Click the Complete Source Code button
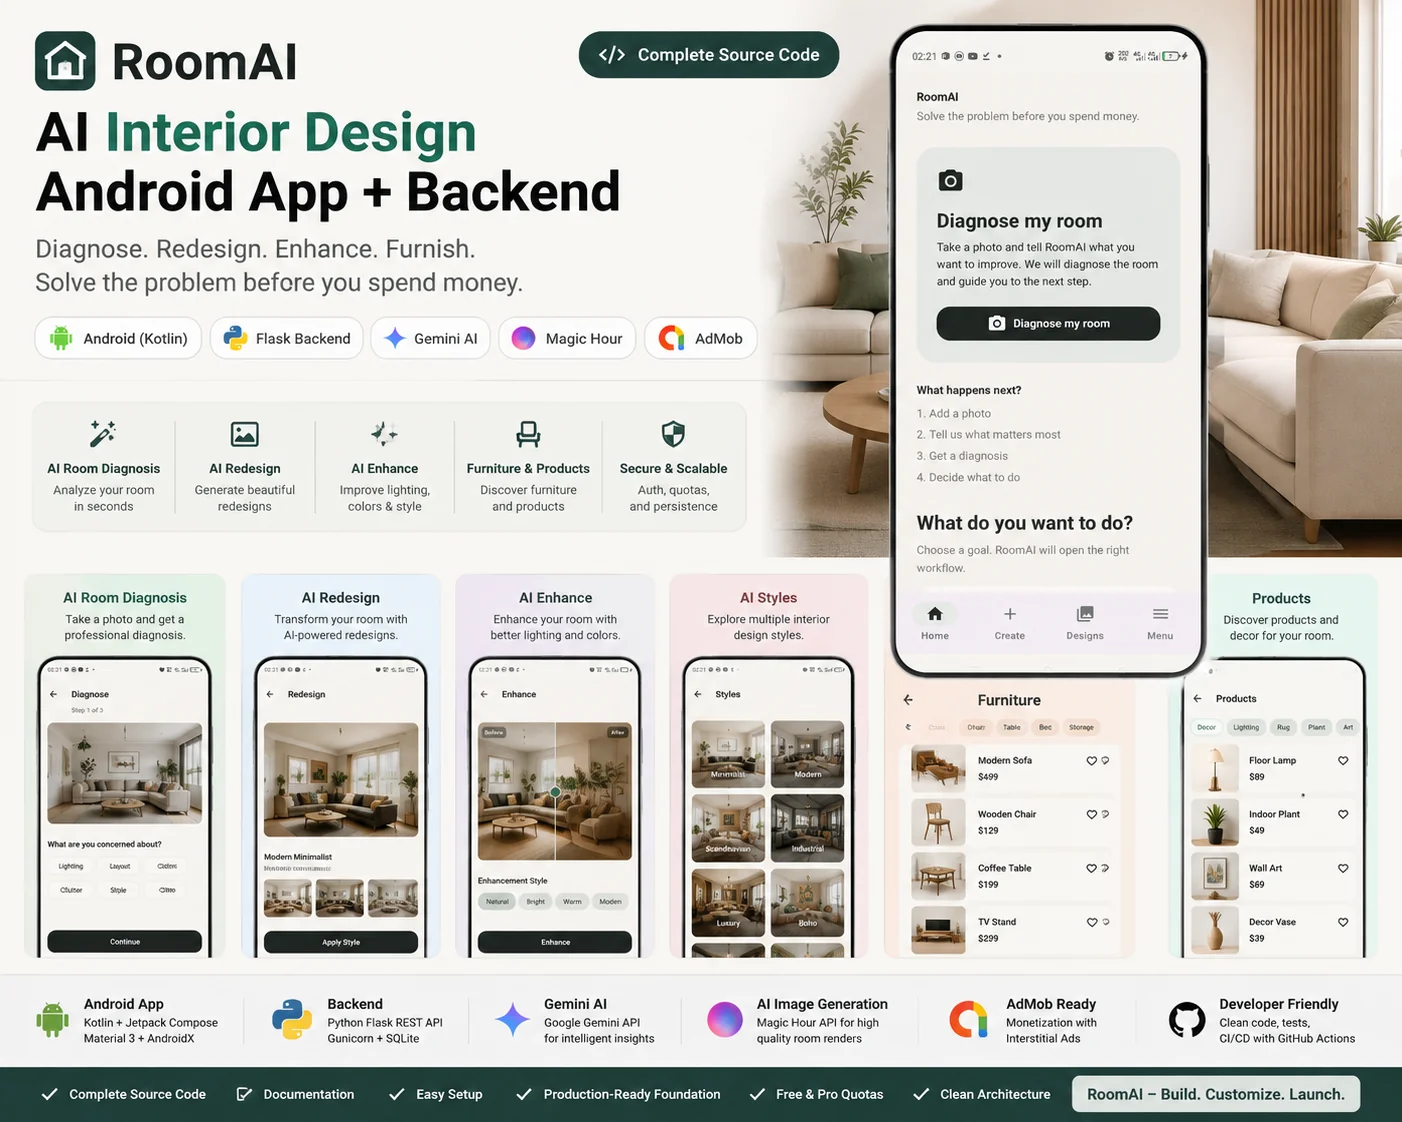 (709, 55)
